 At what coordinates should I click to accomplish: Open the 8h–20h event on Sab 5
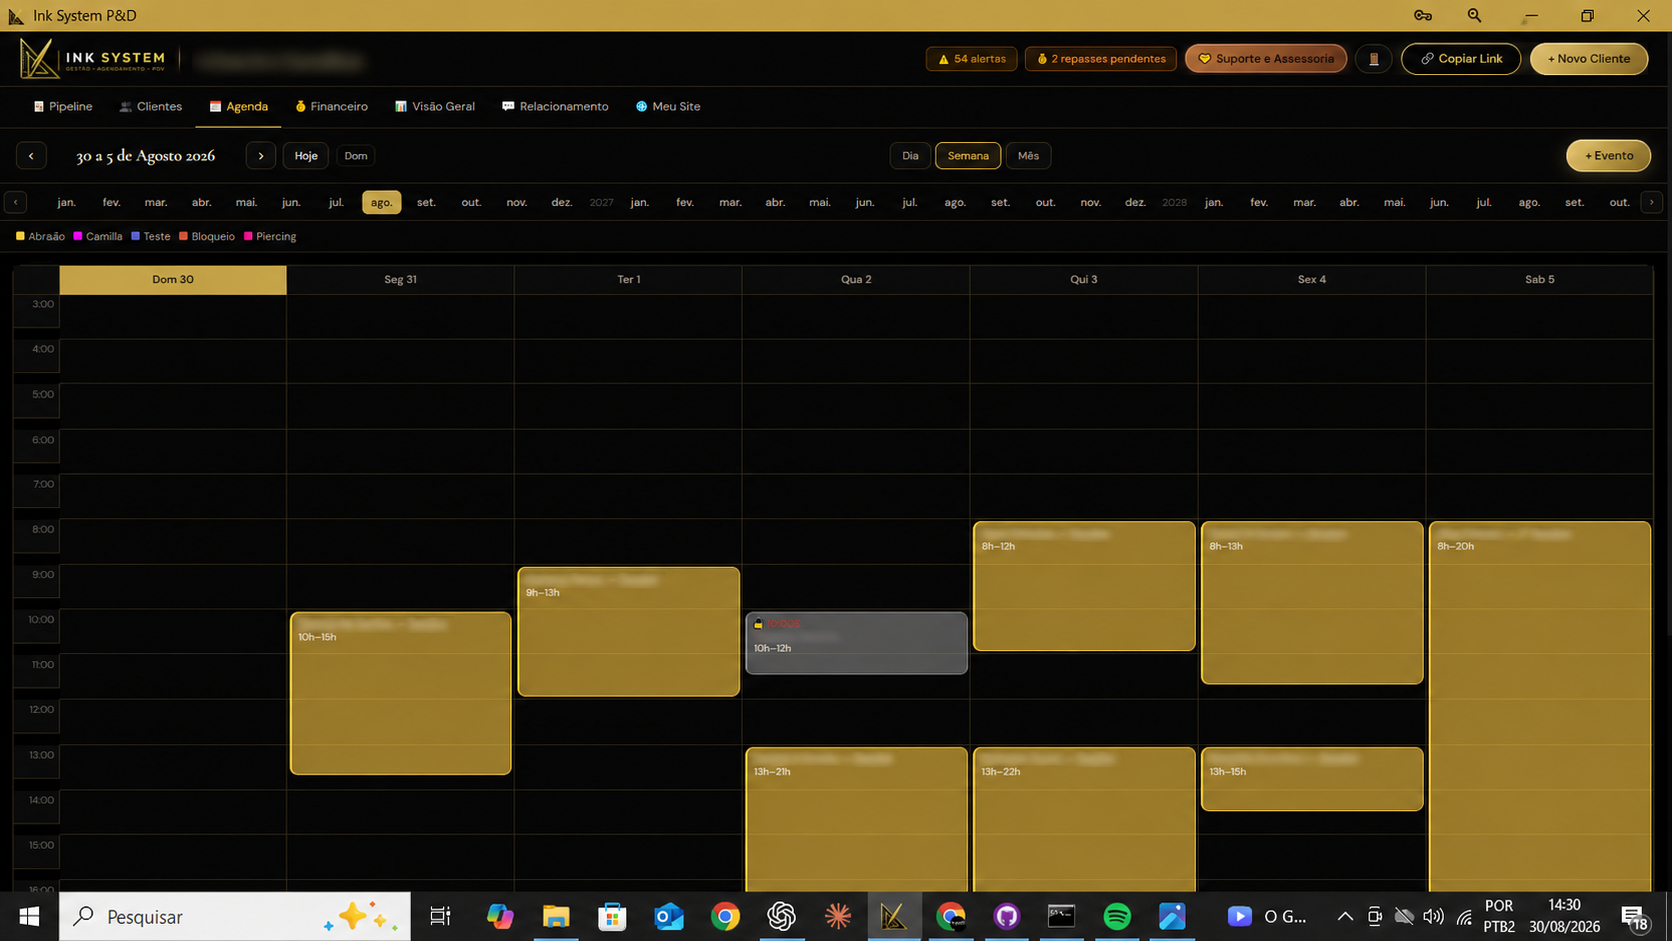[x=1540, y=706]
